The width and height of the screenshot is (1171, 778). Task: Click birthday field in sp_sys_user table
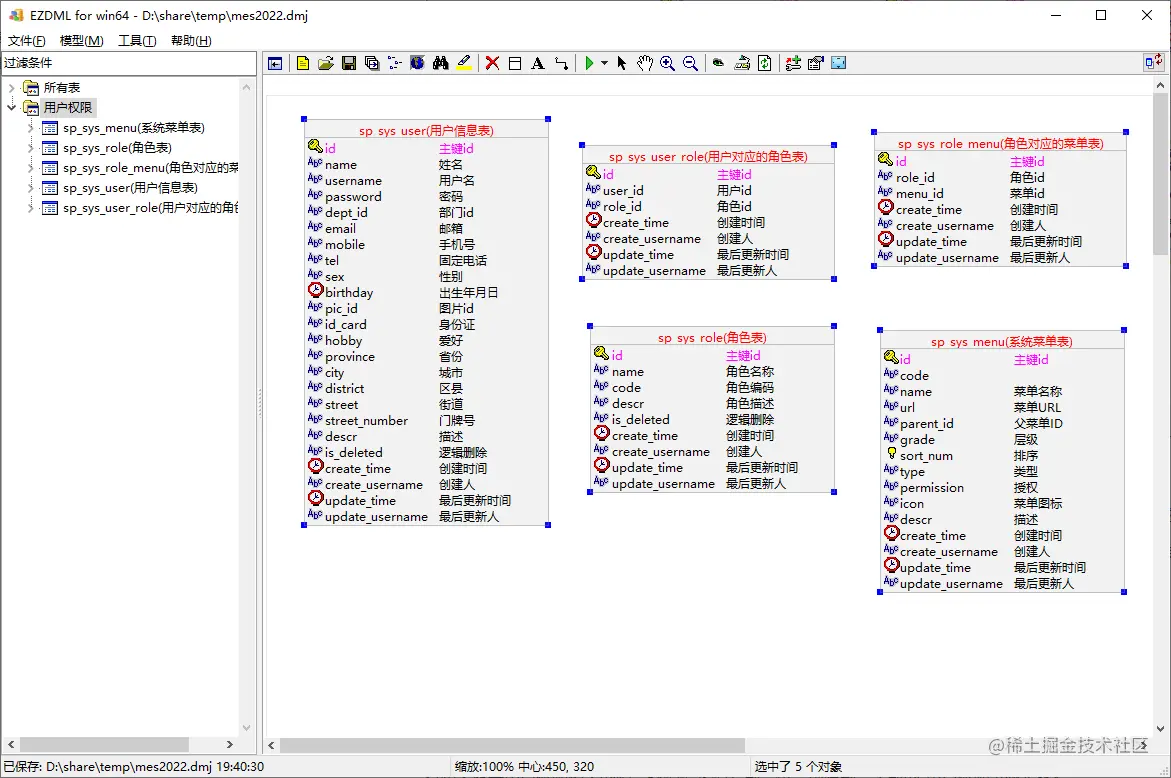[349, 293]
